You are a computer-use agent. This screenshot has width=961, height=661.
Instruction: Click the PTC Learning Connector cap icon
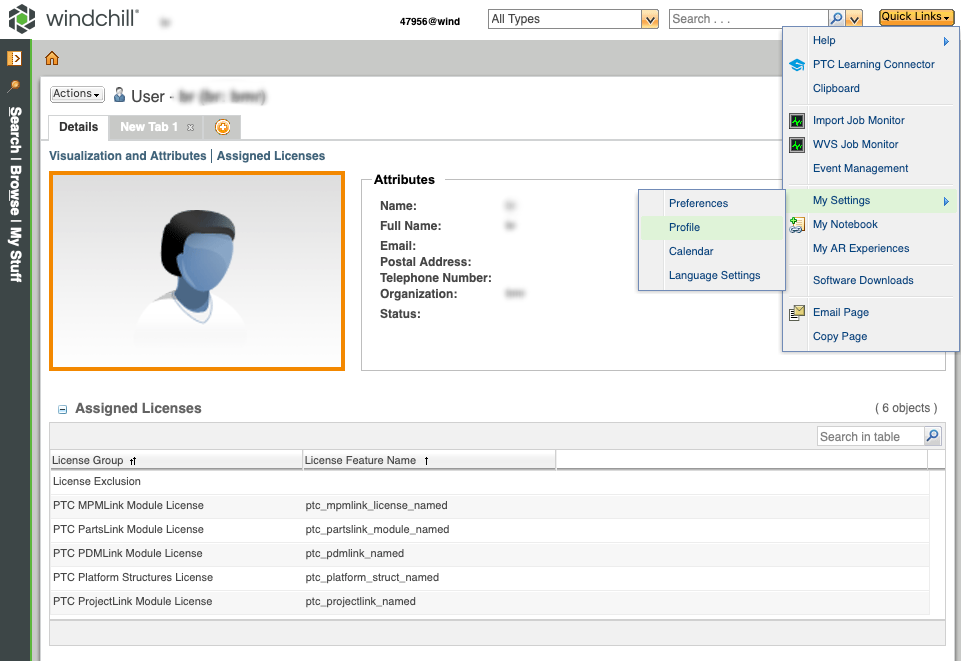point(797,64)
